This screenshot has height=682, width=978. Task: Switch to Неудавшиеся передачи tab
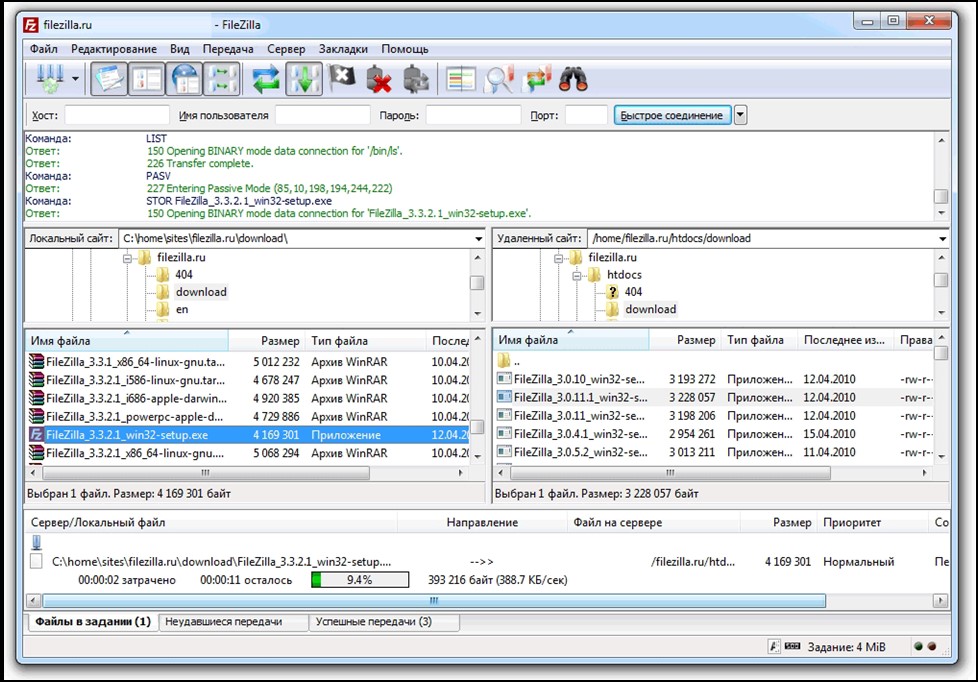234,622
